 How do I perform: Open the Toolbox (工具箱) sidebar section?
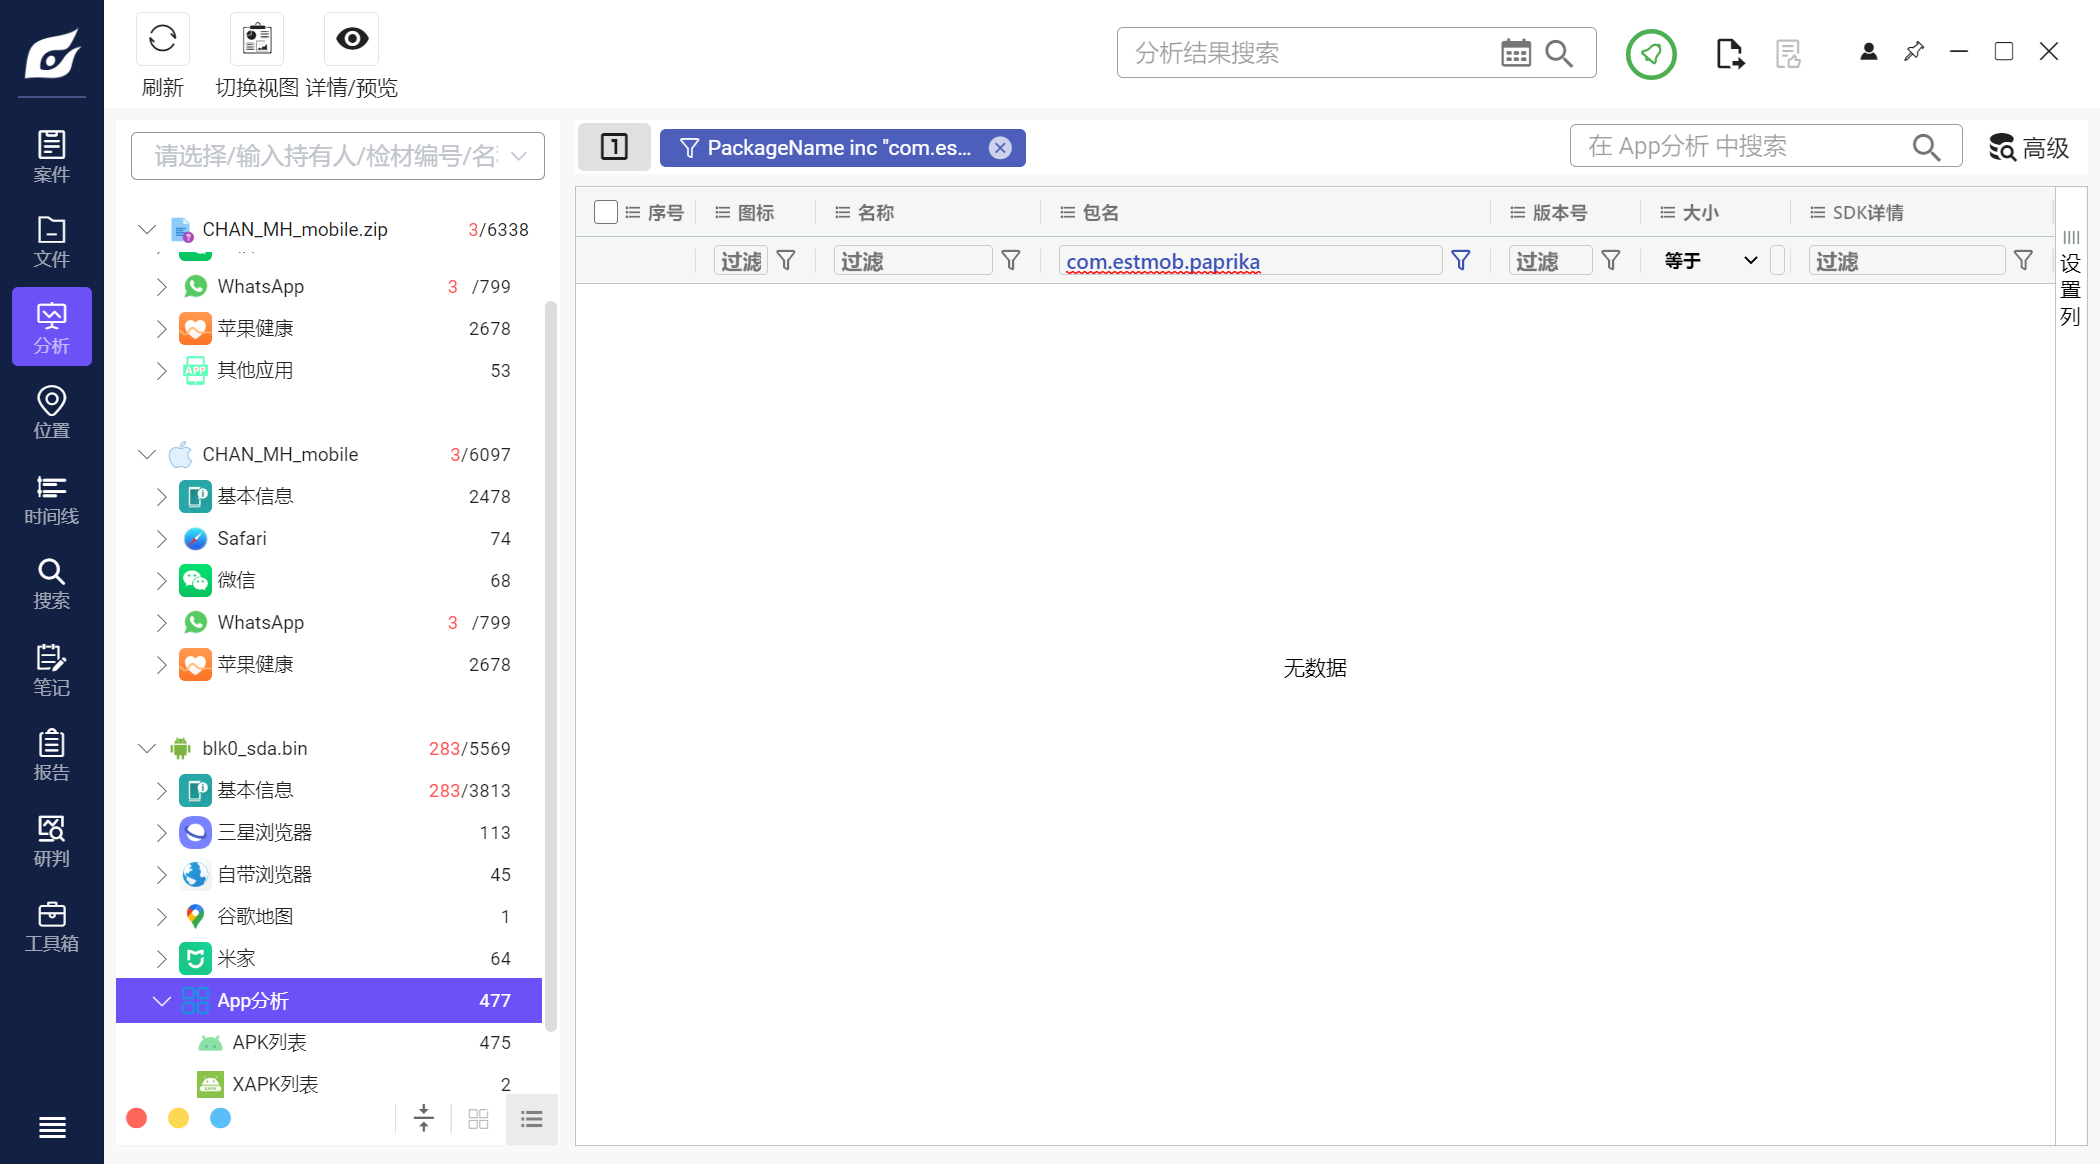click(x=51, y=927)
